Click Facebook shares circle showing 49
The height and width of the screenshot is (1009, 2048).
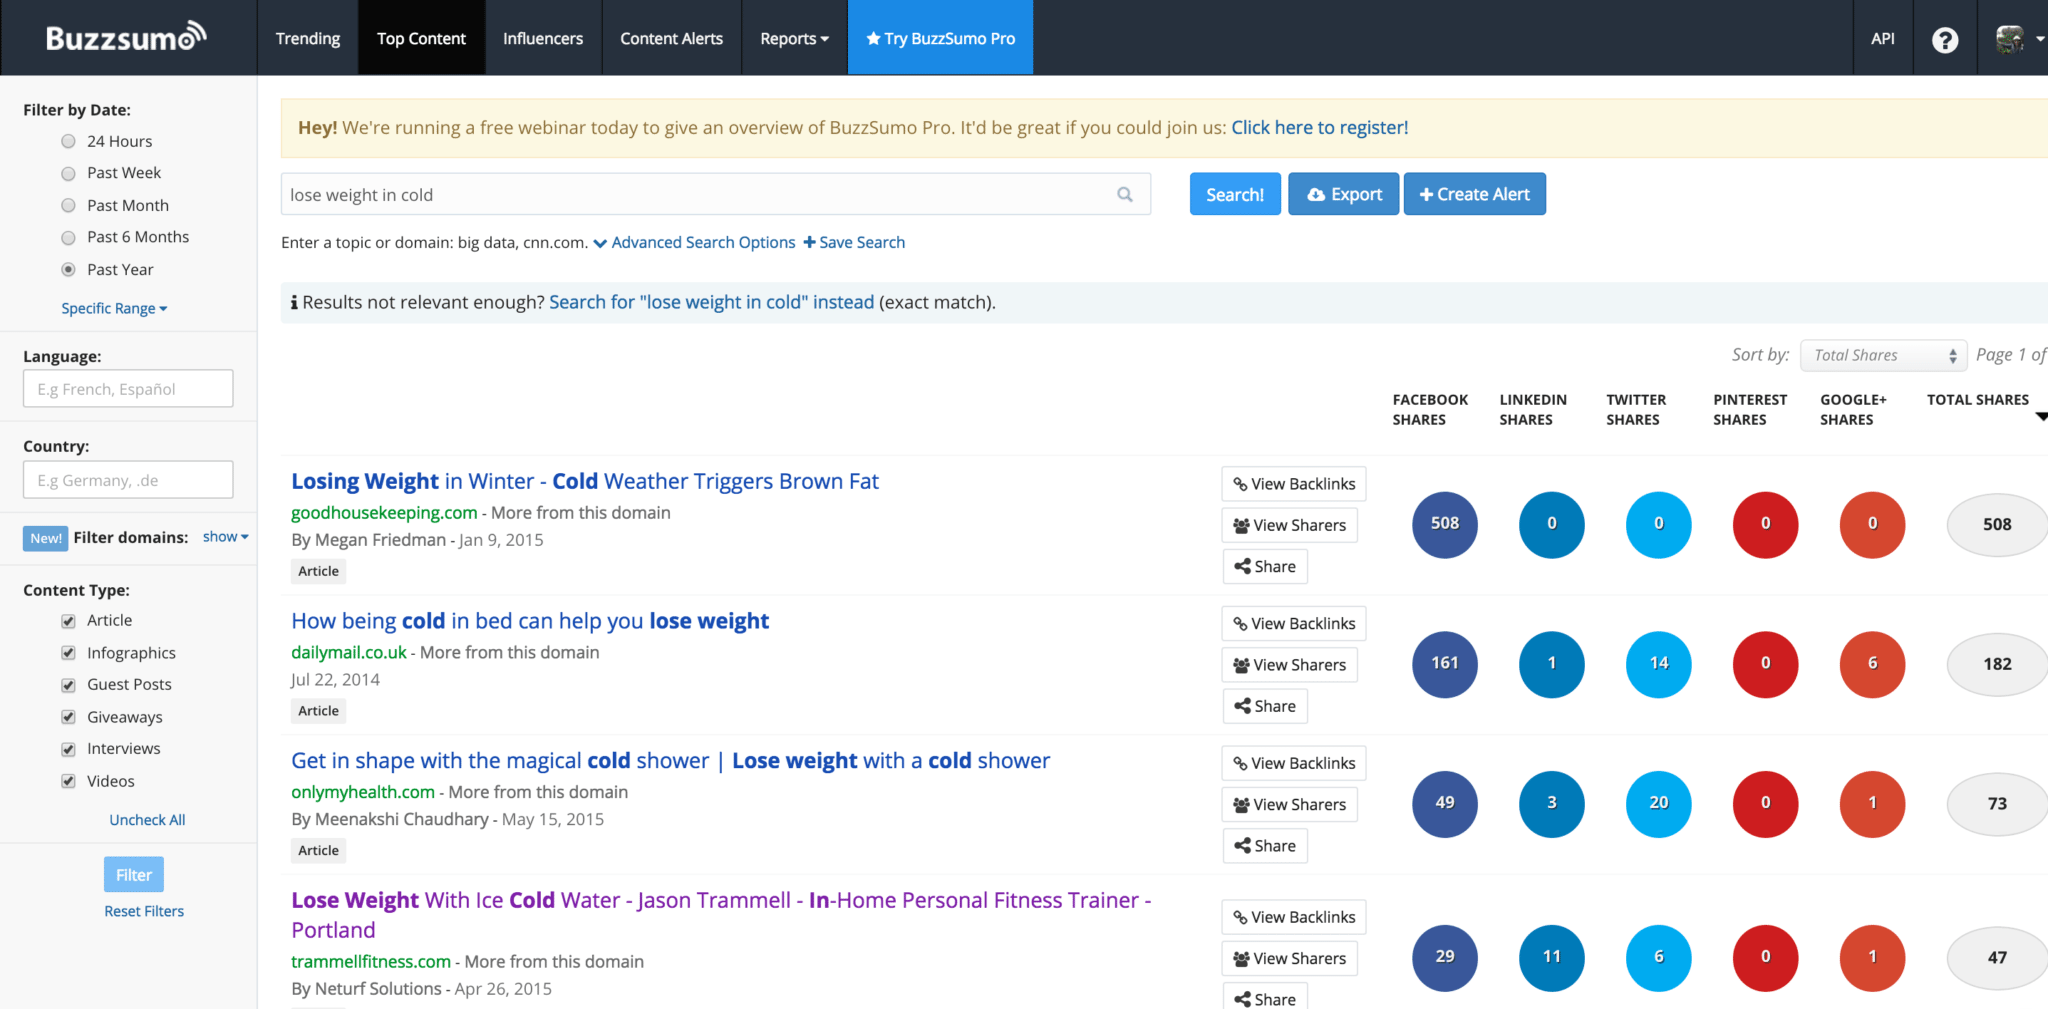click(x=1445, y=804)
